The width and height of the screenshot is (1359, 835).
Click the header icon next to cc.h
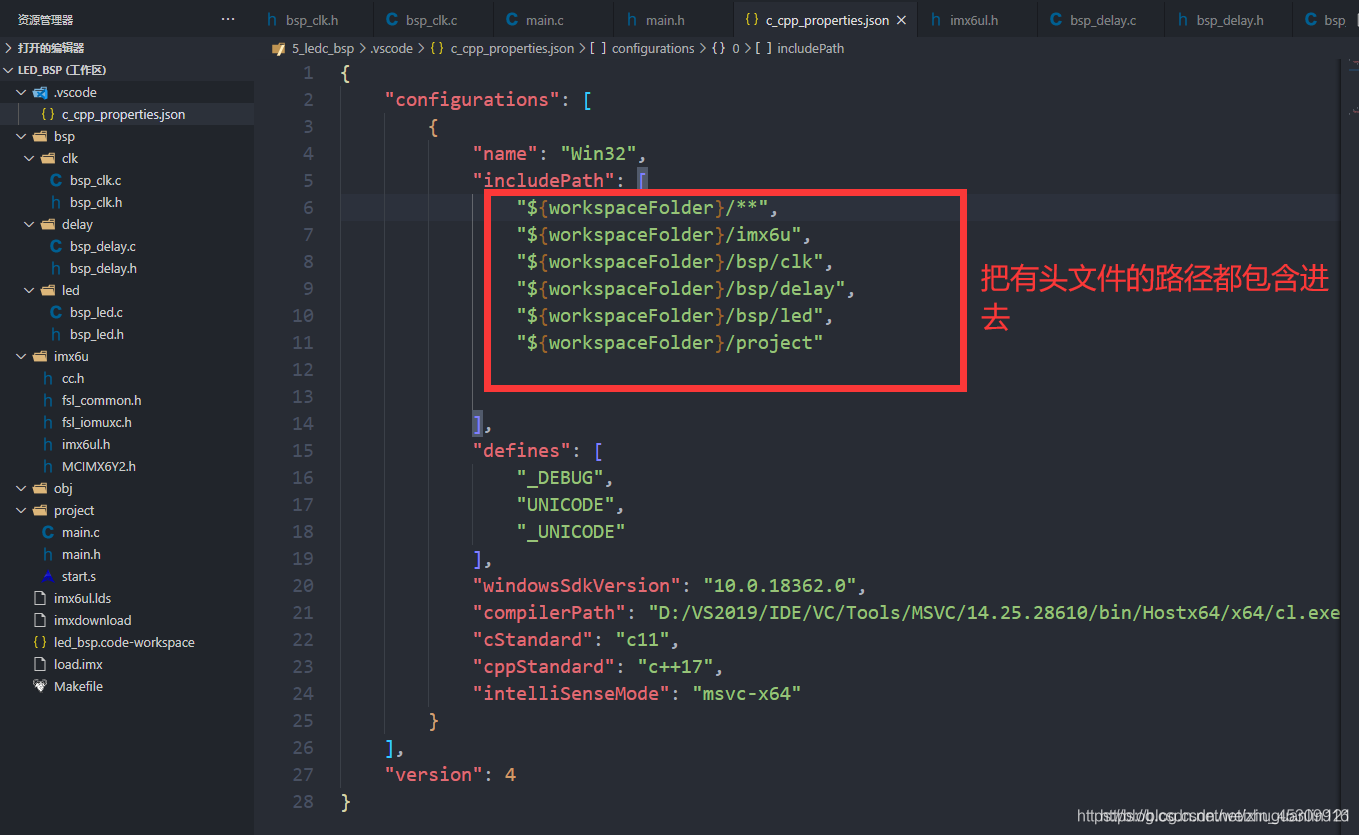pyautogui.click(x=48, y=378)
